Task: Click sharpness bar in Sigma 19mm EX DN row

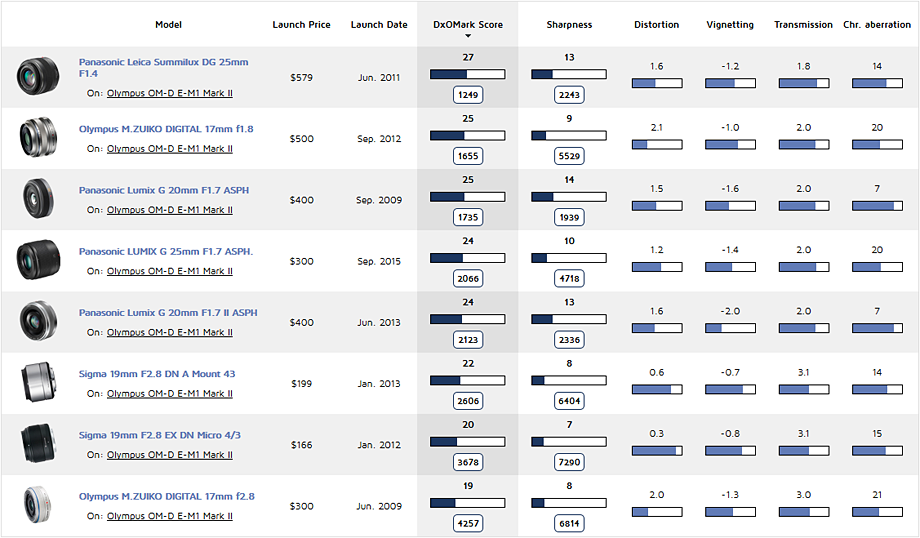Action: (x=569, y=442)
